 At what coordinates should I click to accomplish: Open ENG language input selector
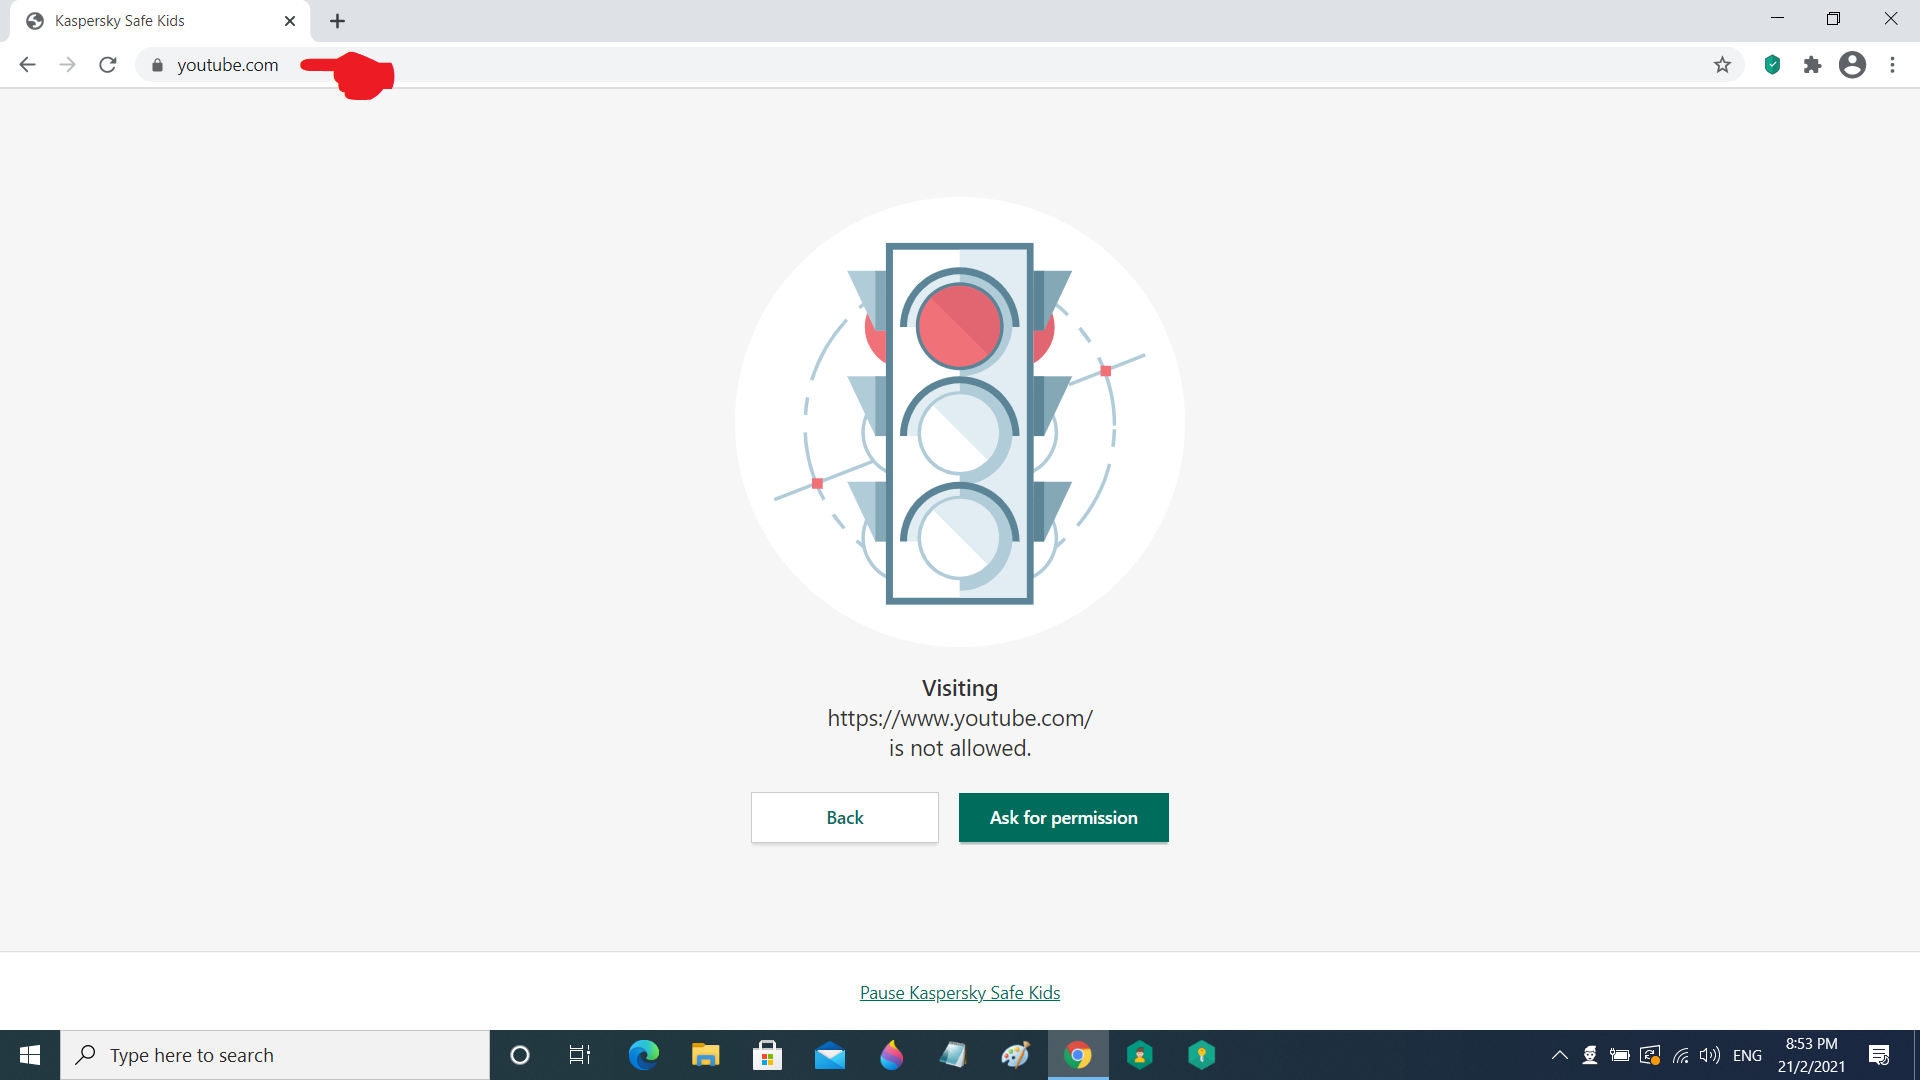1747,1055
